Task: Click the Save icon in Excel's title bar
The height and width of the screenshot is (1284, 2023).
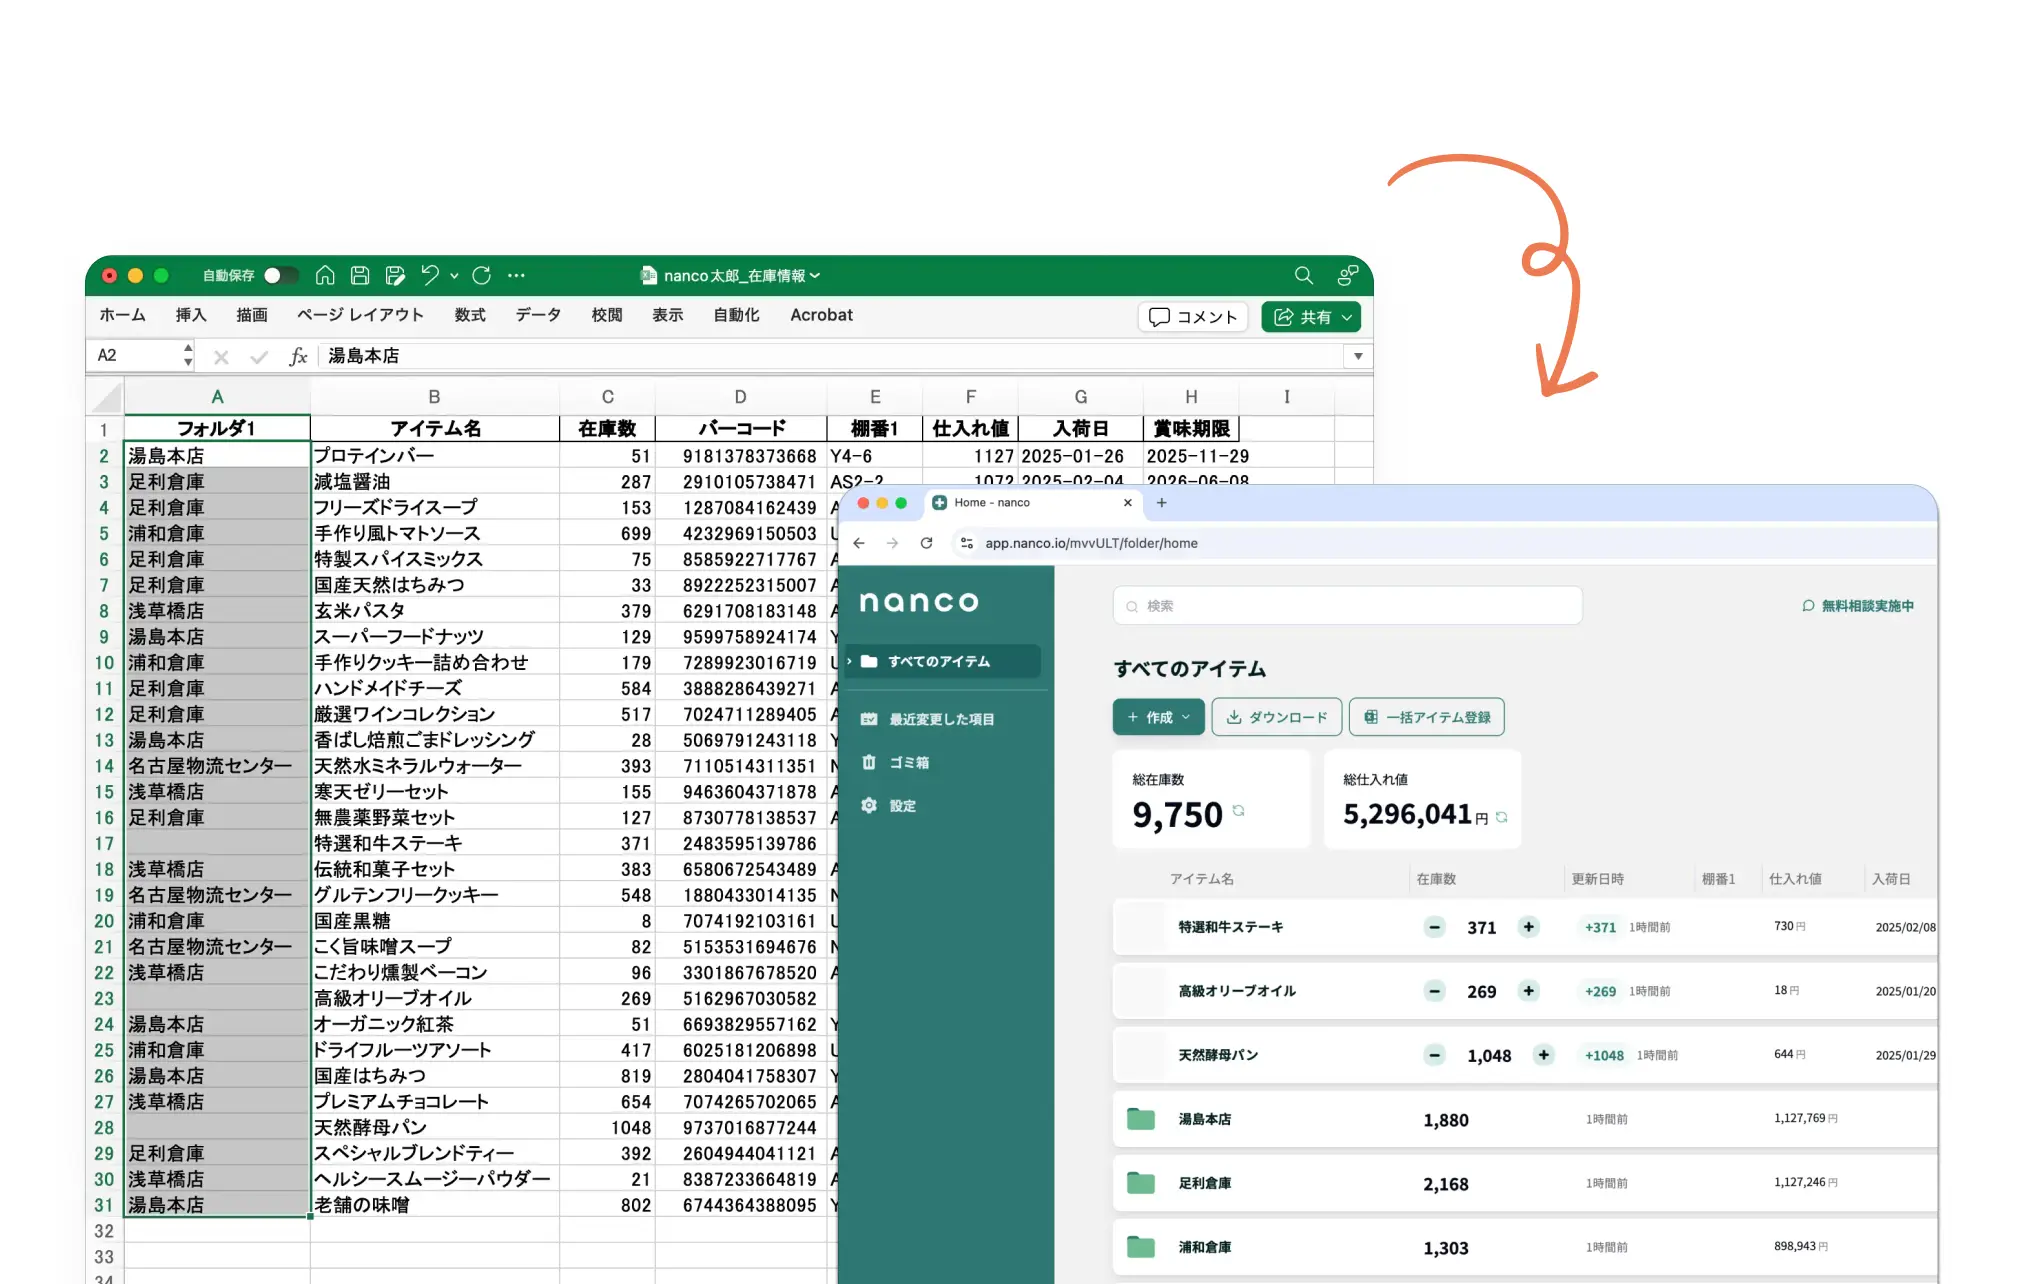Action: (x=360, y=275)
